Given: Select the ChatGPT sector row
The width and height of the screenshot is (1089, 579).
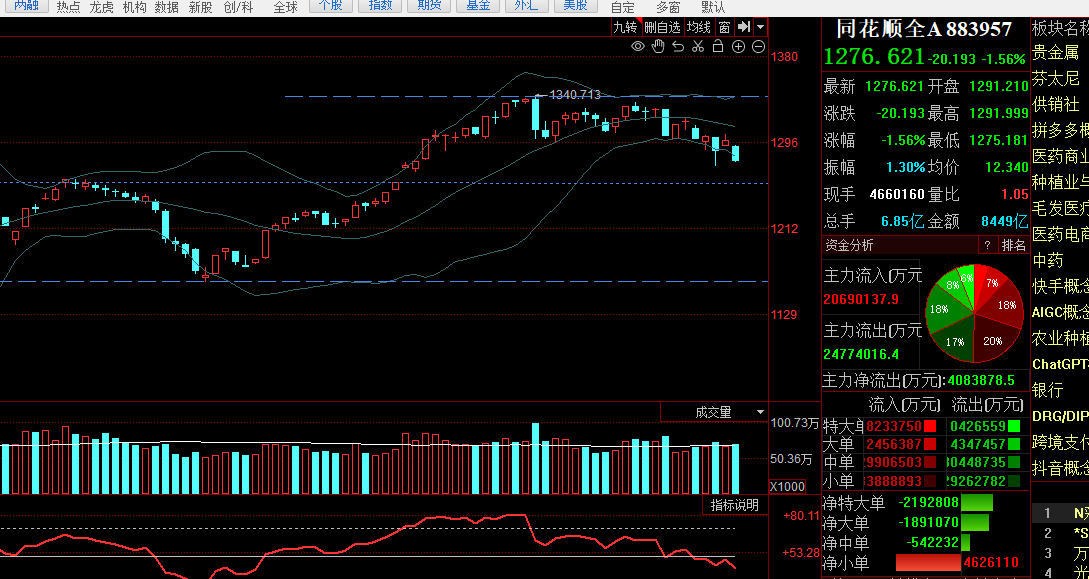Looking at the screenshot, I should [x=1061, y=364].
